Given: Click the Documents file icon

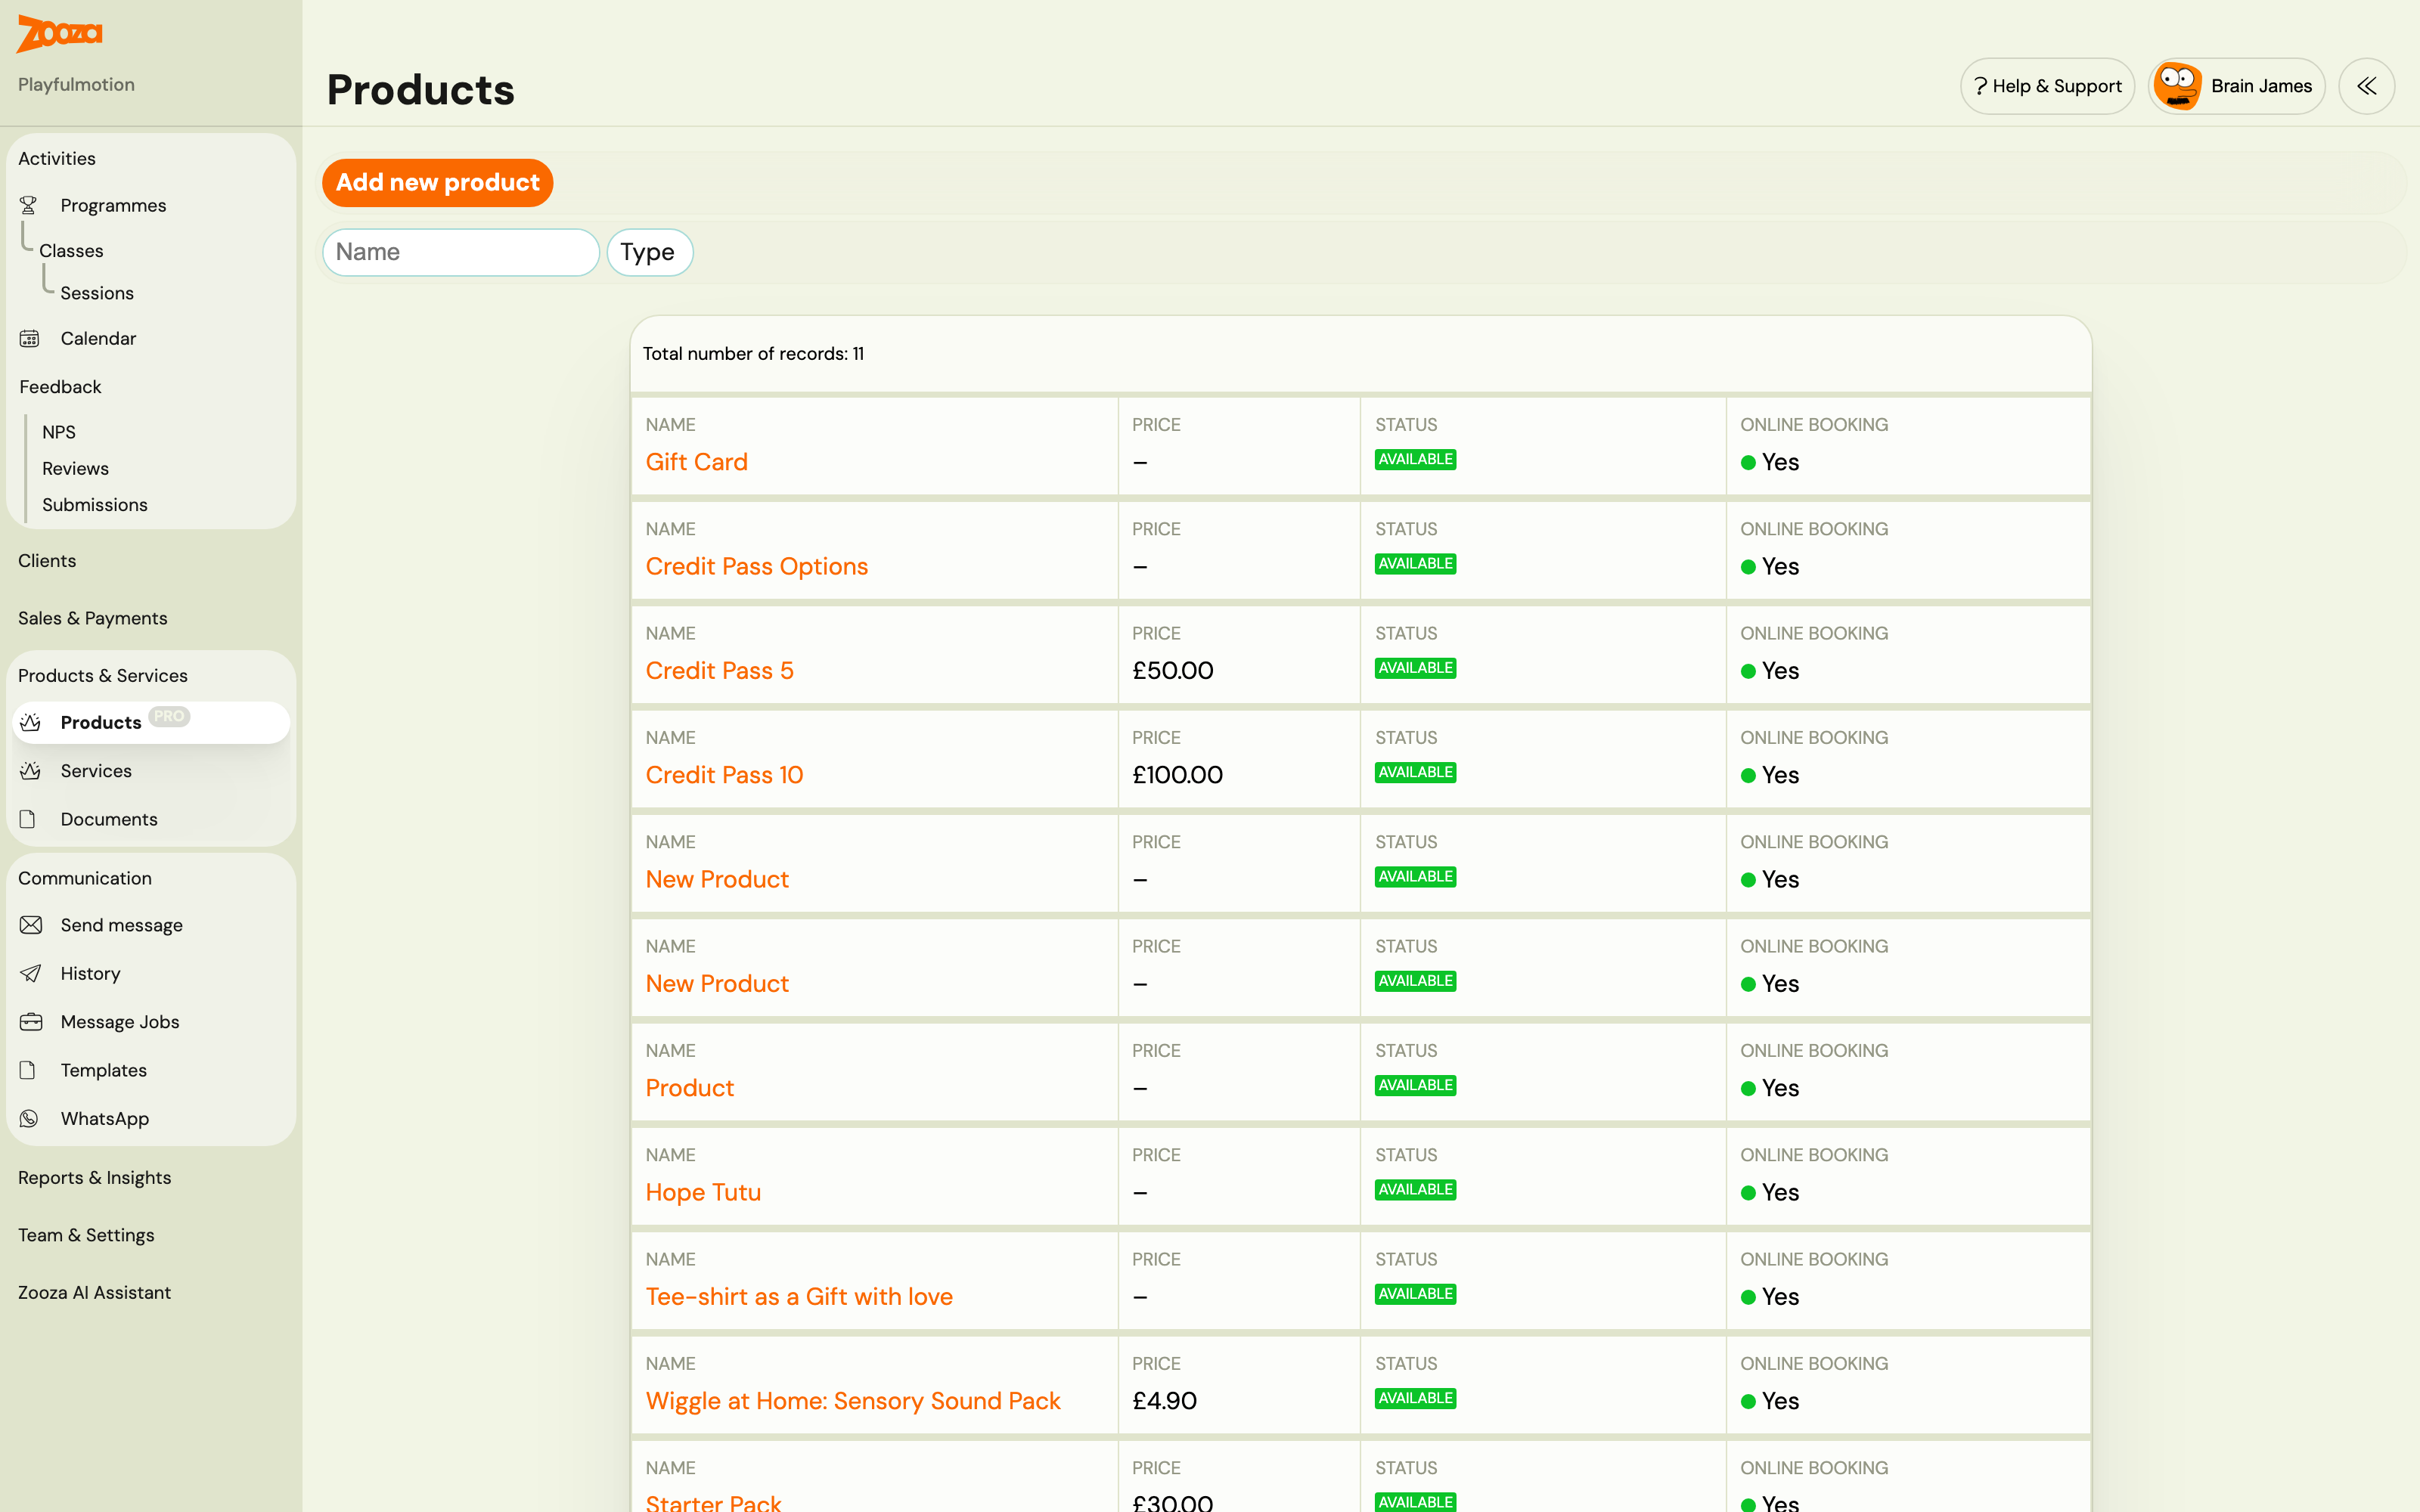Looking at the screenshot, I should [28, 819].
